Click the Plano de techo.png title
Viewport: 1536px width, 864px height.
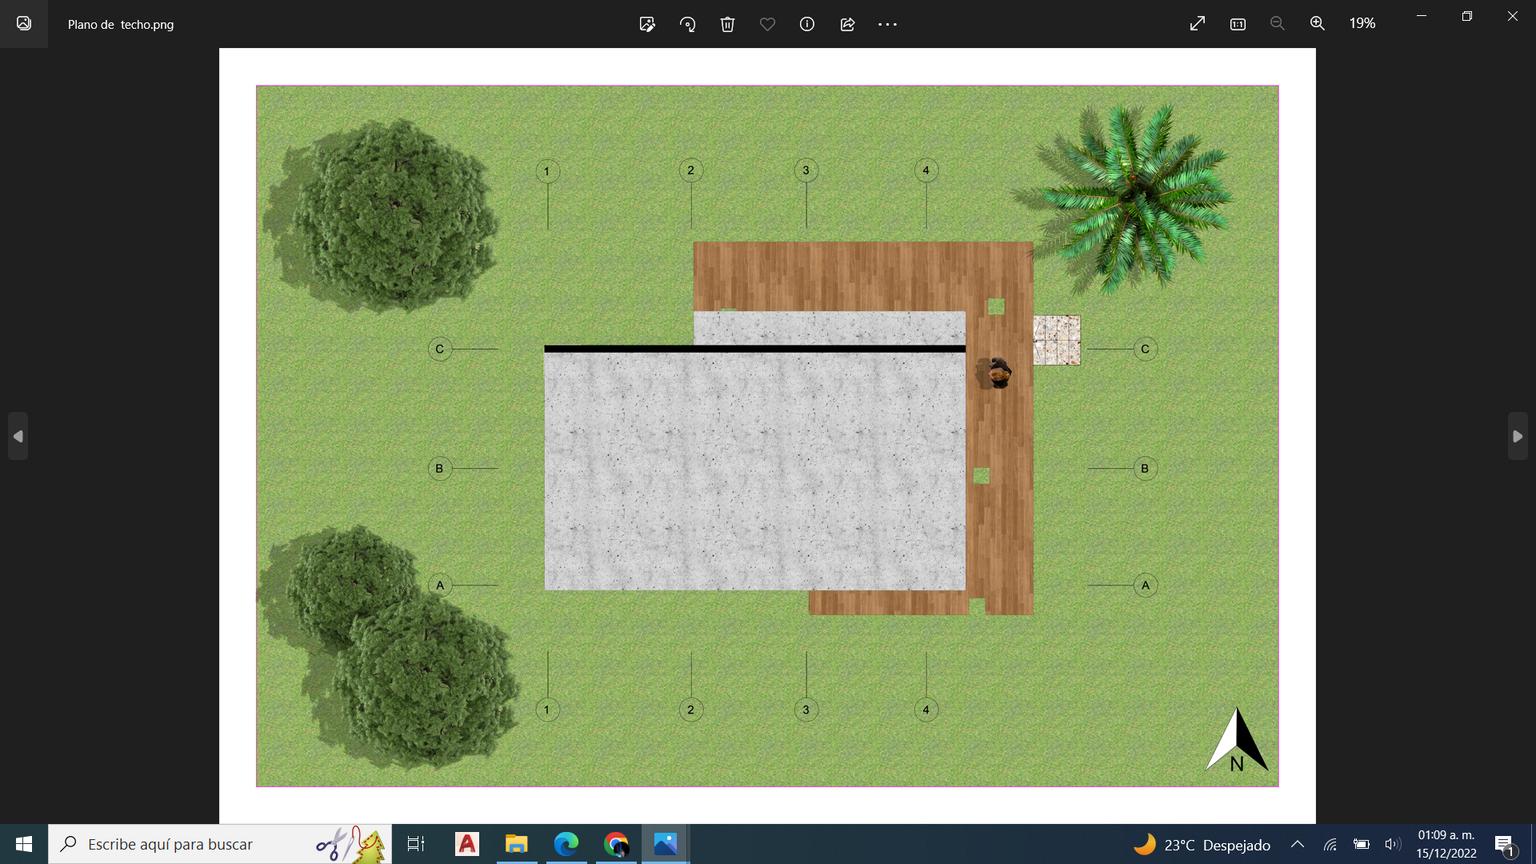click(x=121, y=24)
